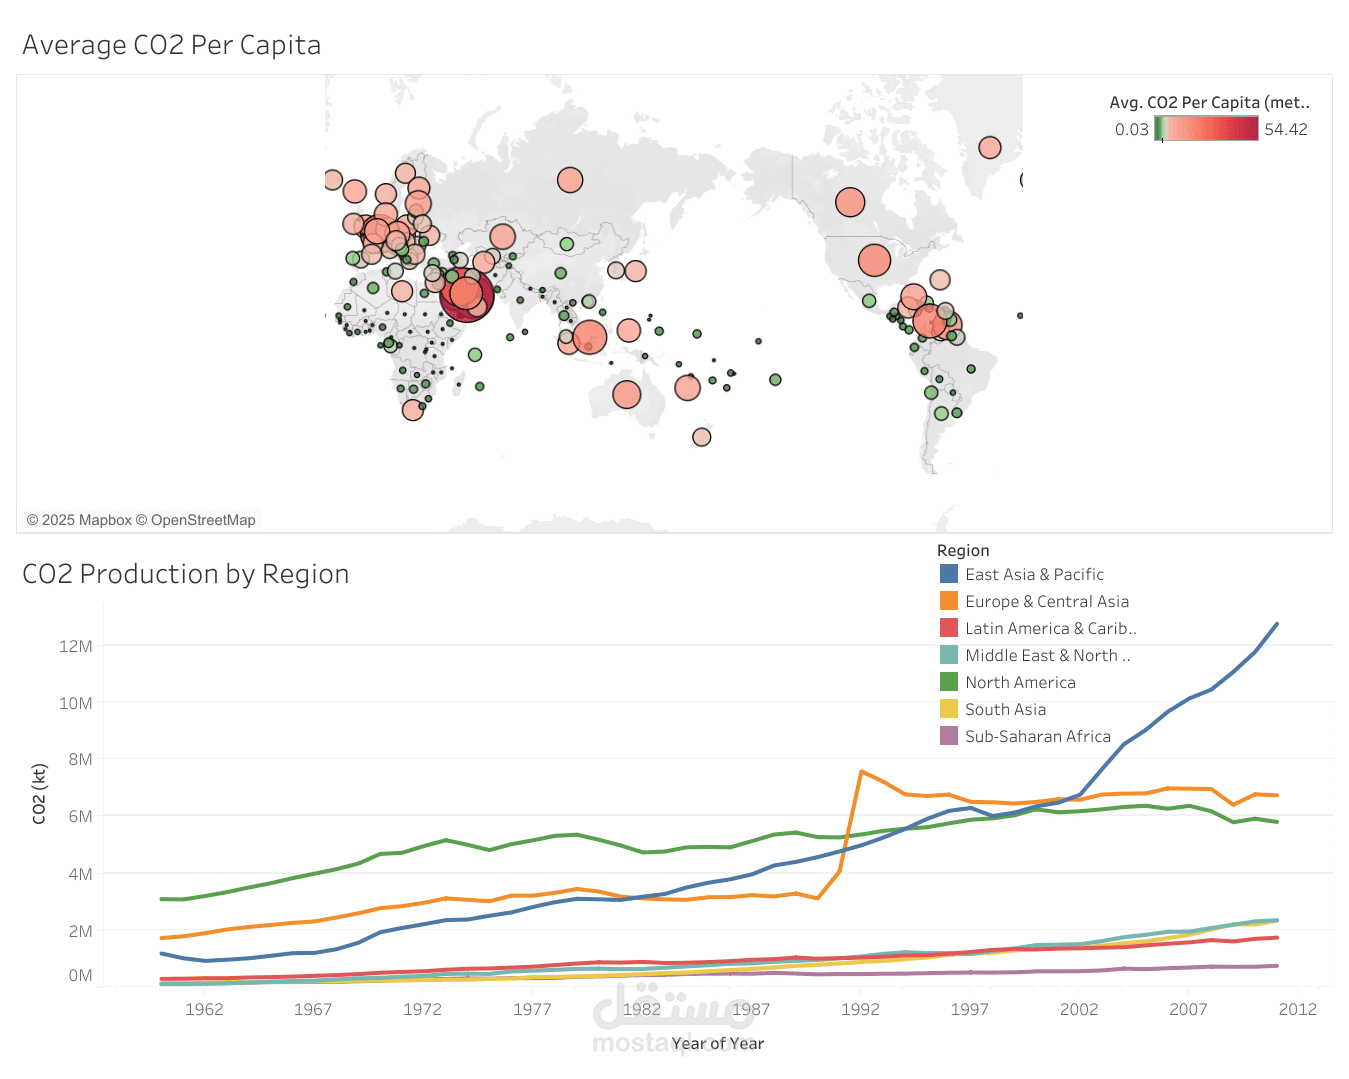This screenshot has height=1079, width=1349.
Task: Click the CO2 (kt) axis title
Action: click(39, 794)
